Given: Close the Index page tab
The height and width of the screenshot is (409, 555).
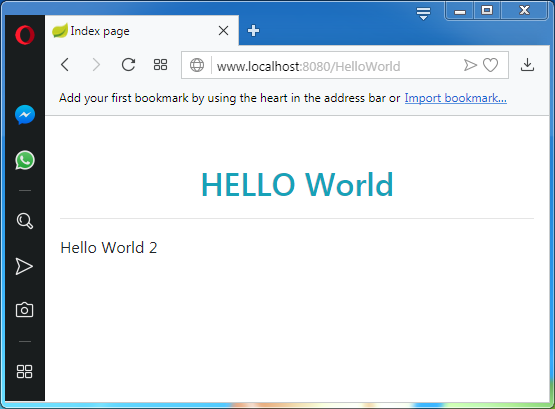Looking at the screenshot, I should (x=223, y=31).
